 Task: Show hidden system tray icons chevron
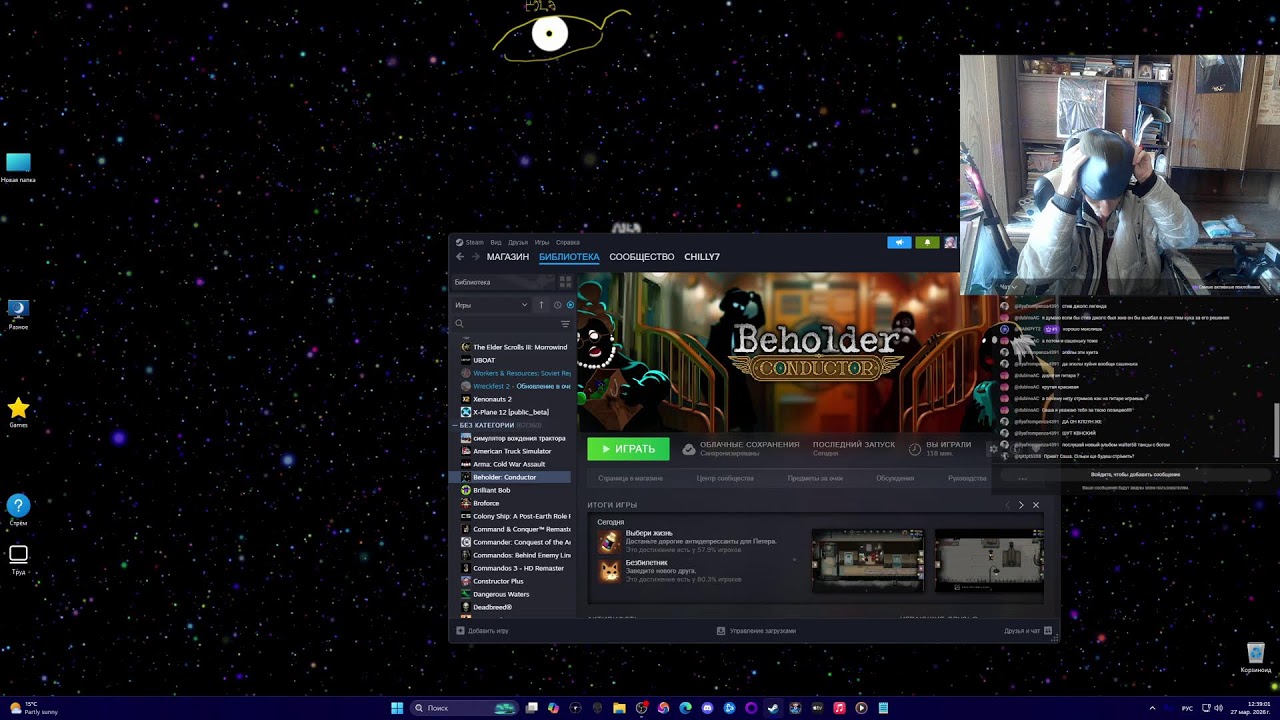[x=1152, y=708]
